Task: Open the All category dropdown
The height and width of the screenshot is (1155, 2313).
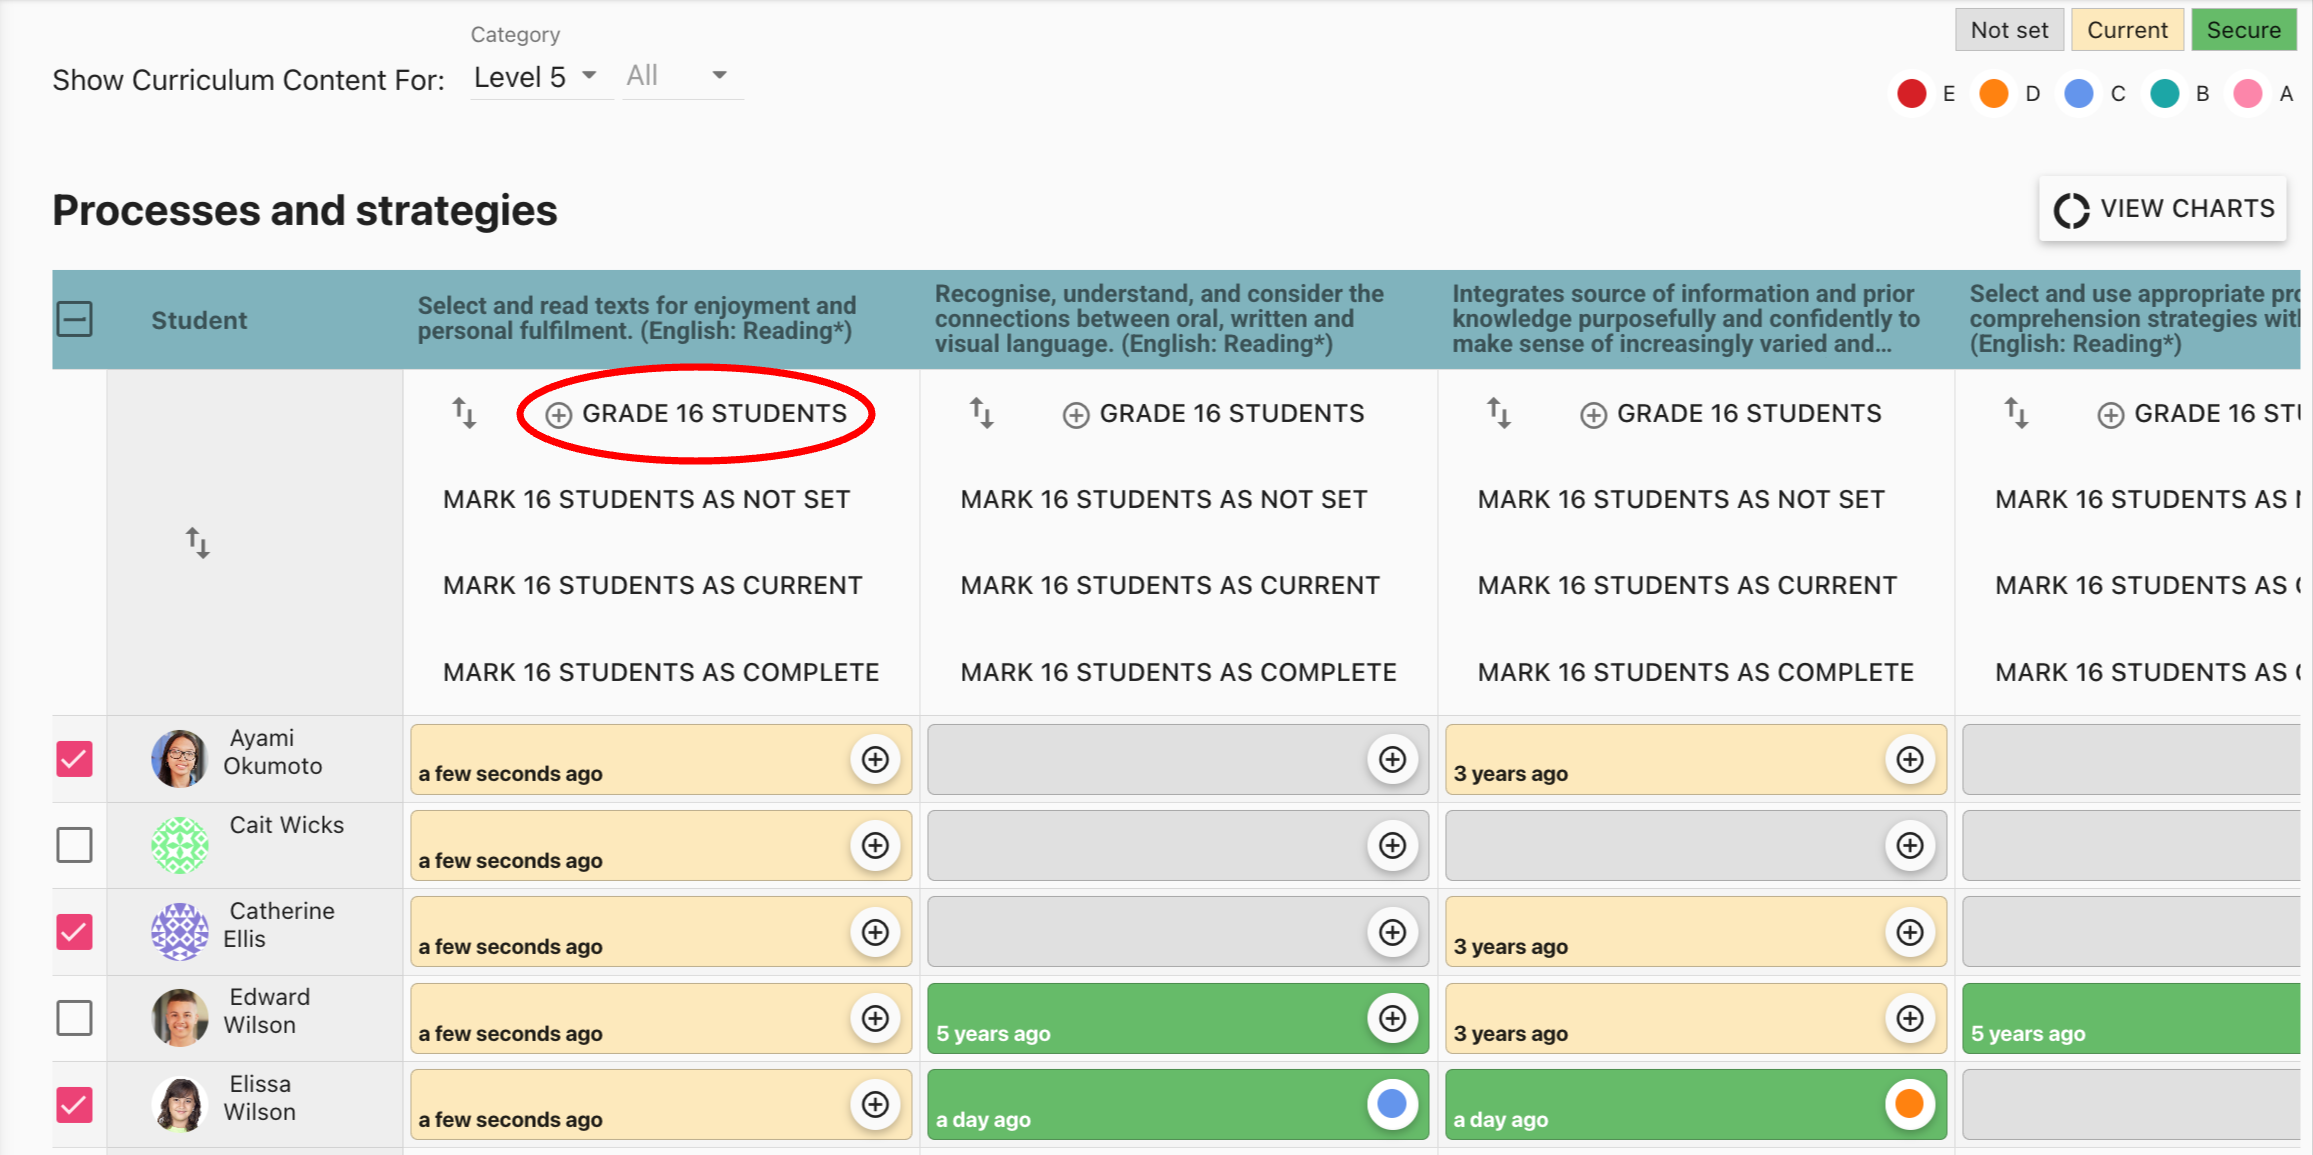Action: 677,77
